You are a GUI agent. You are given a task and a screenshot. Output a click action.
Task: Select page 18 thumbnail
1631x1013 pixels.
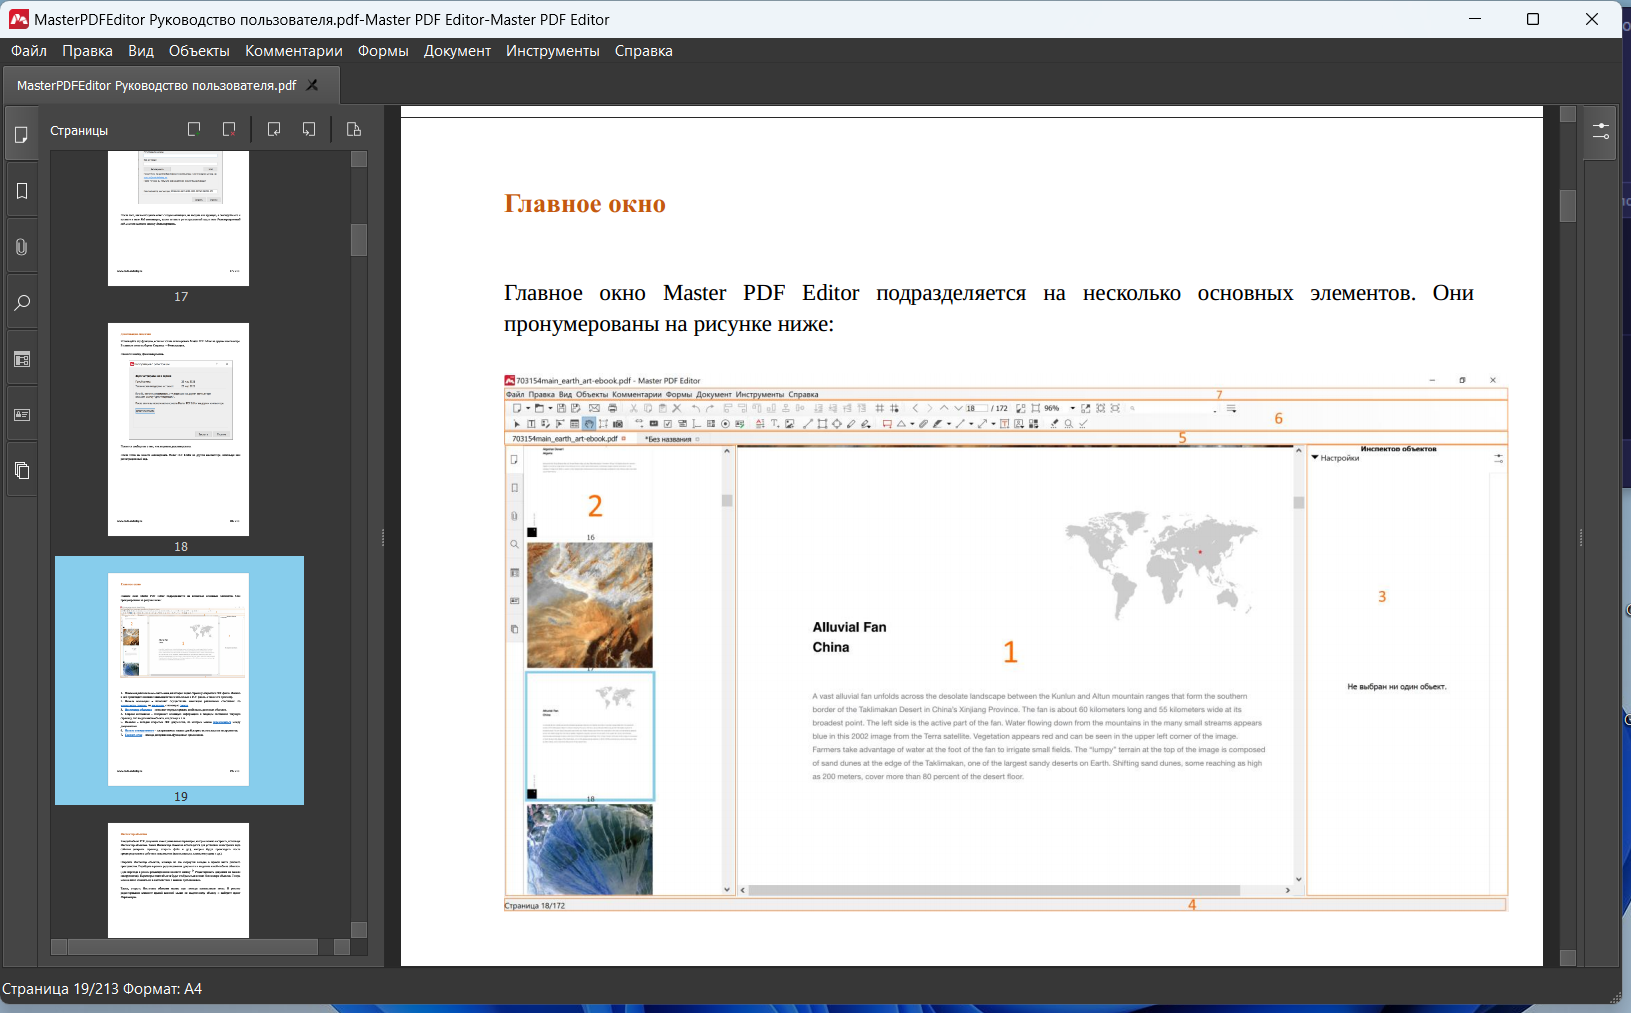(179, 430)
